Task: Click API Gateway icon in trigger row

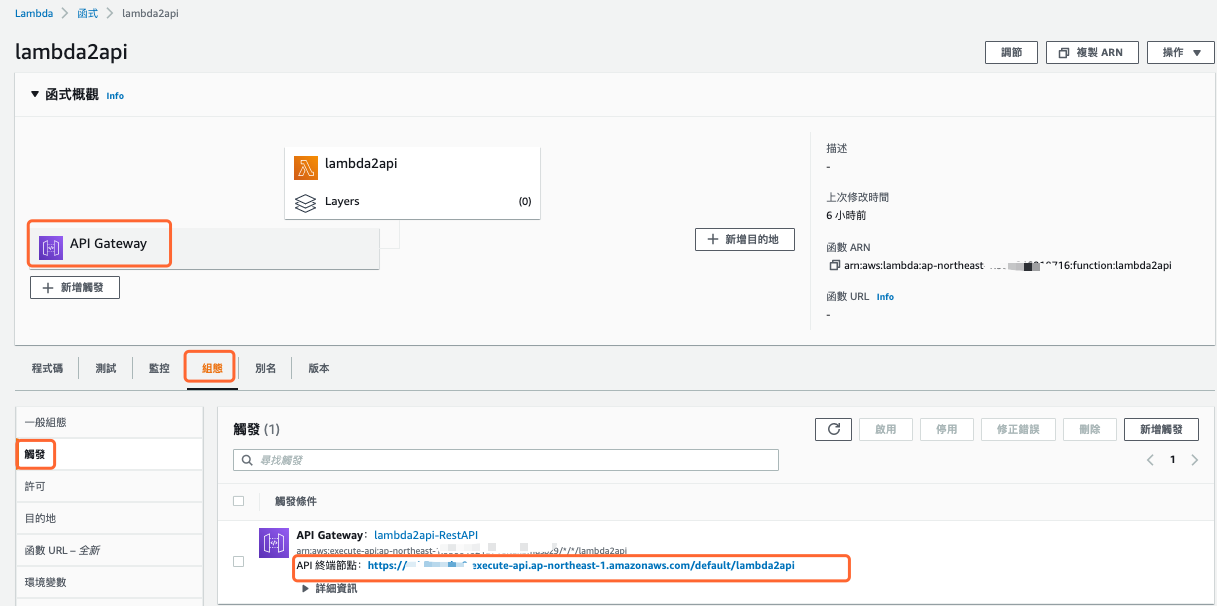Action: pos(274,543)
